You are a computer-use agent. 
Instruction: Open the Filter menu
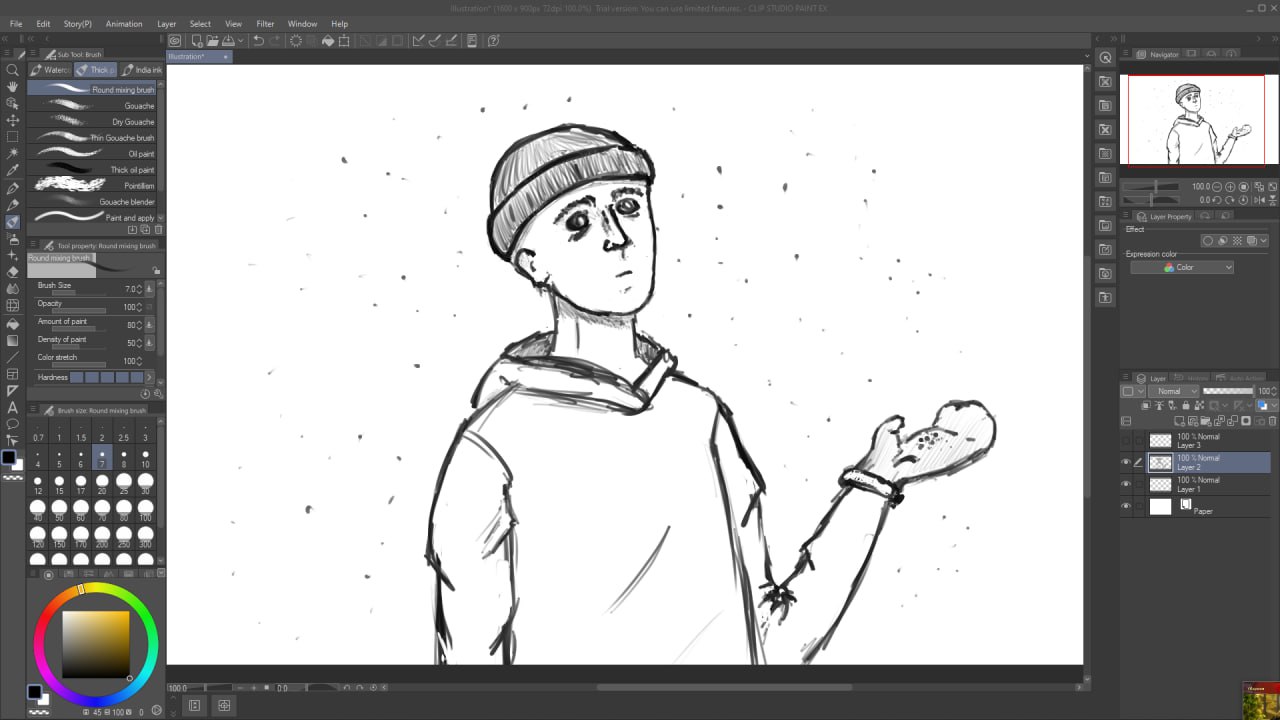click(265, 23)
